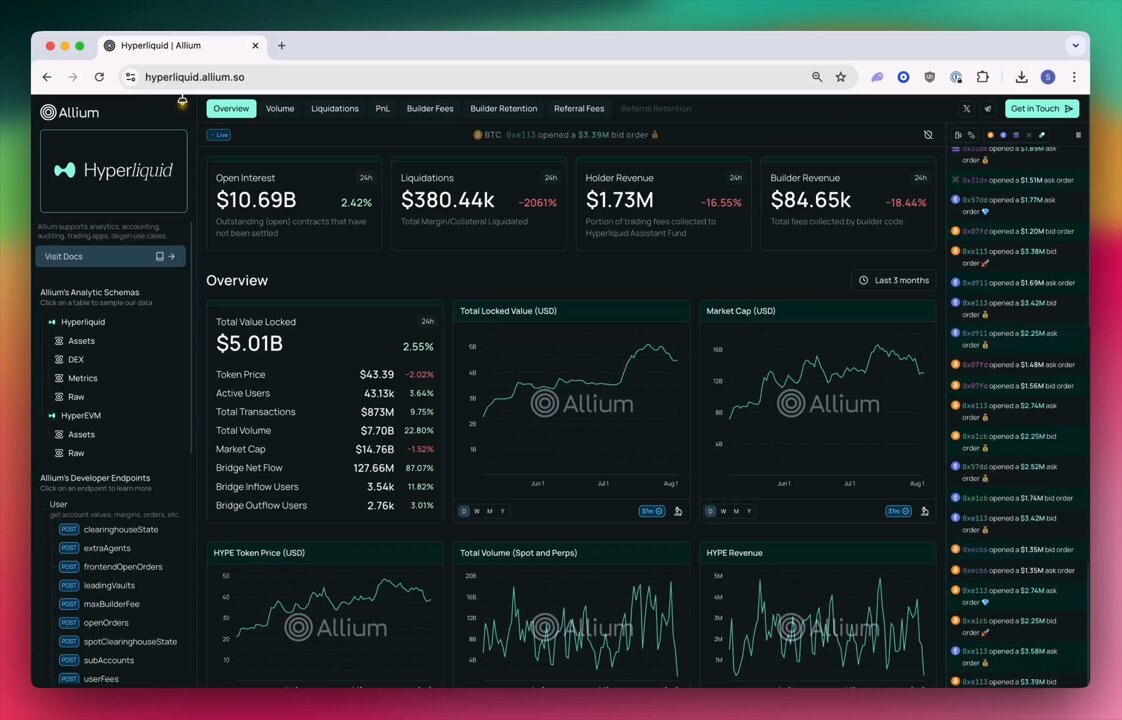Toggle the pill-shaped token feed filter
1122x720 pixels.
click(x=1042, y=135)
